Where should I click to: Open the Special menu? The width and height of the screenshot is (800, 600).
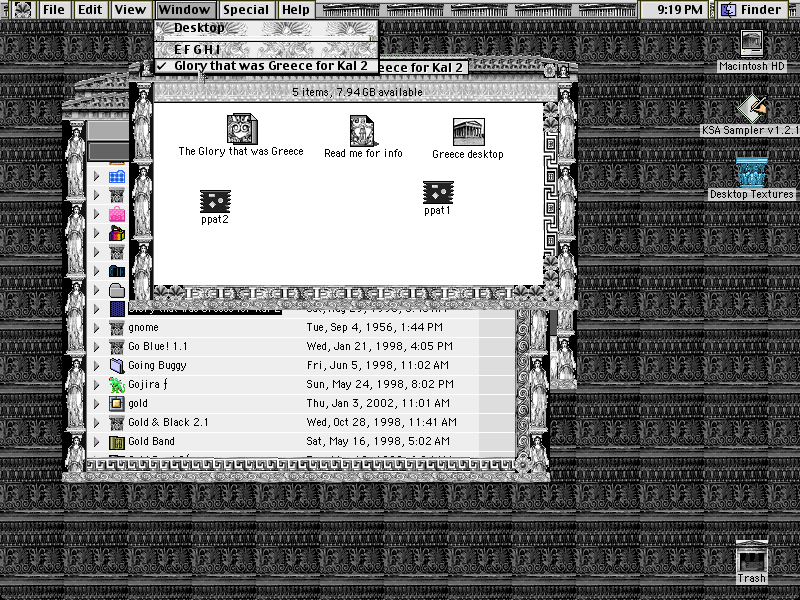(x=246, y=10)
